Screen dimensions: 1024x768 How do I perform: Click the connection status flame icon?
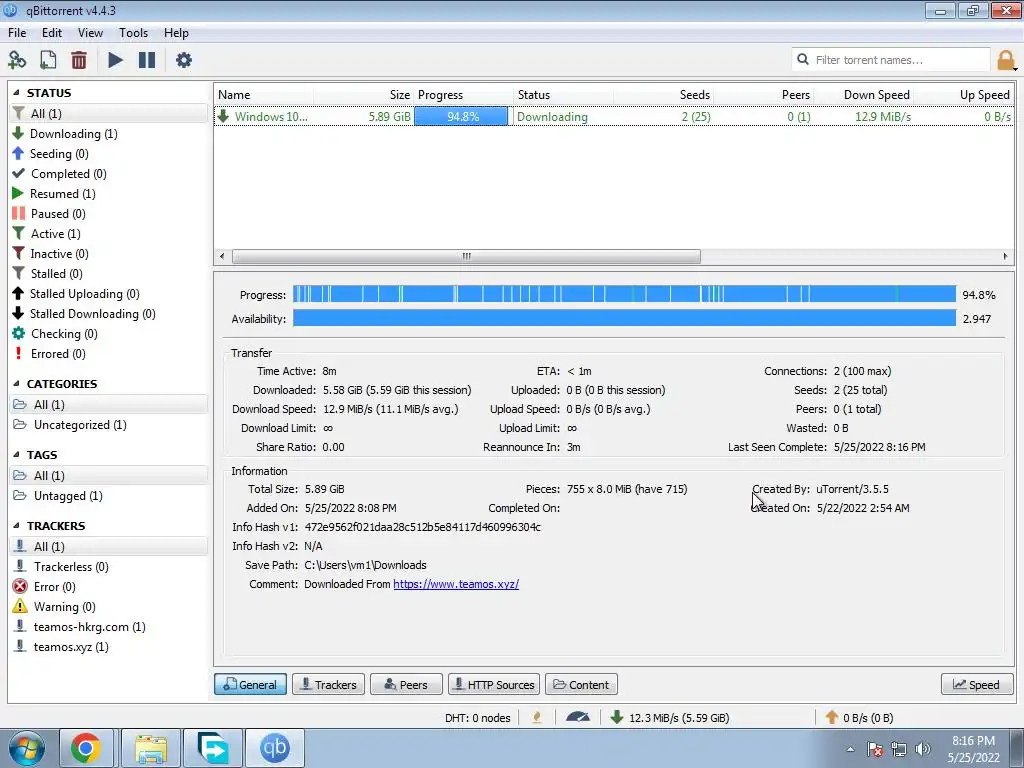(x=537, y=717)
